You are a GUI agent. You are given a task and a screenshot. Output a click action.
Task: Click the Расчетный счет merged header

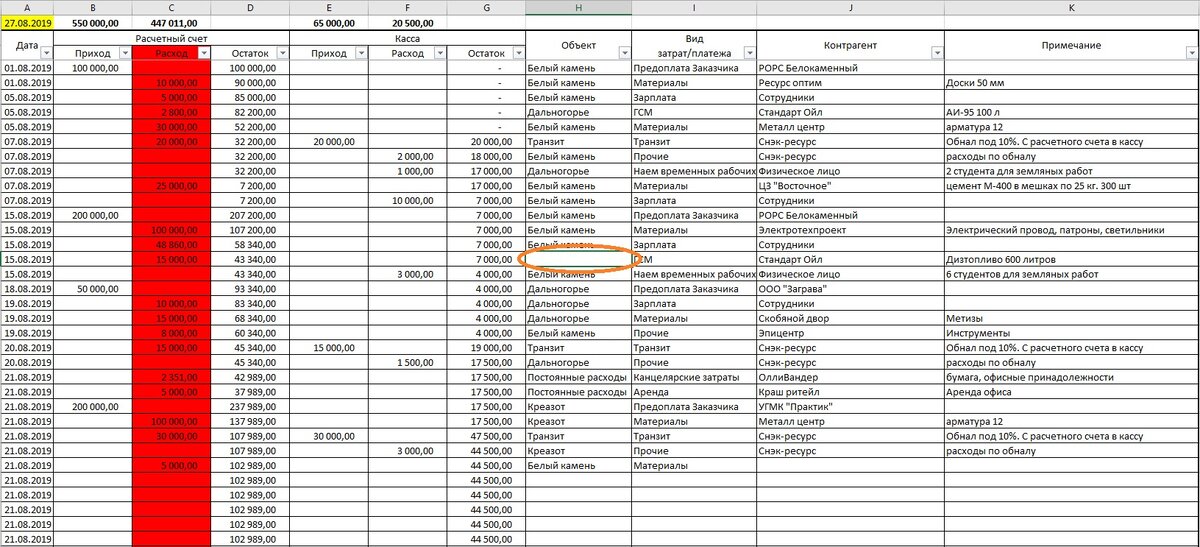(171, 37)
